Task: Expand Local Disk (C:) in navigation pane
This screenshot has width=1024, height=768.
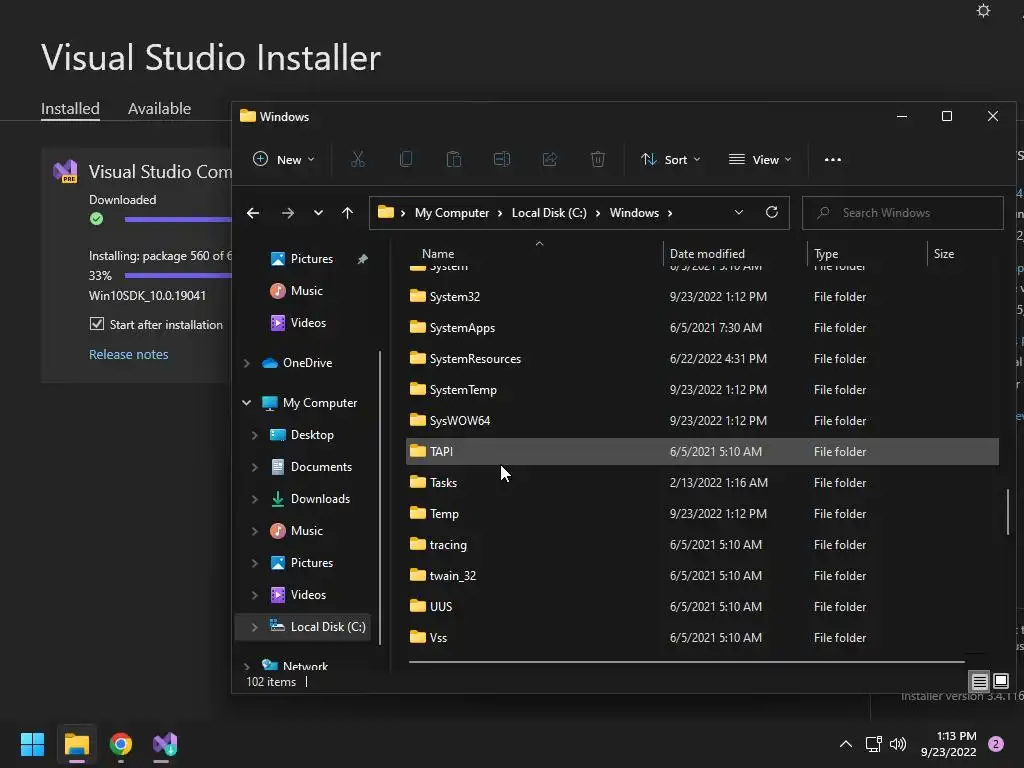Action: (255, 627)
